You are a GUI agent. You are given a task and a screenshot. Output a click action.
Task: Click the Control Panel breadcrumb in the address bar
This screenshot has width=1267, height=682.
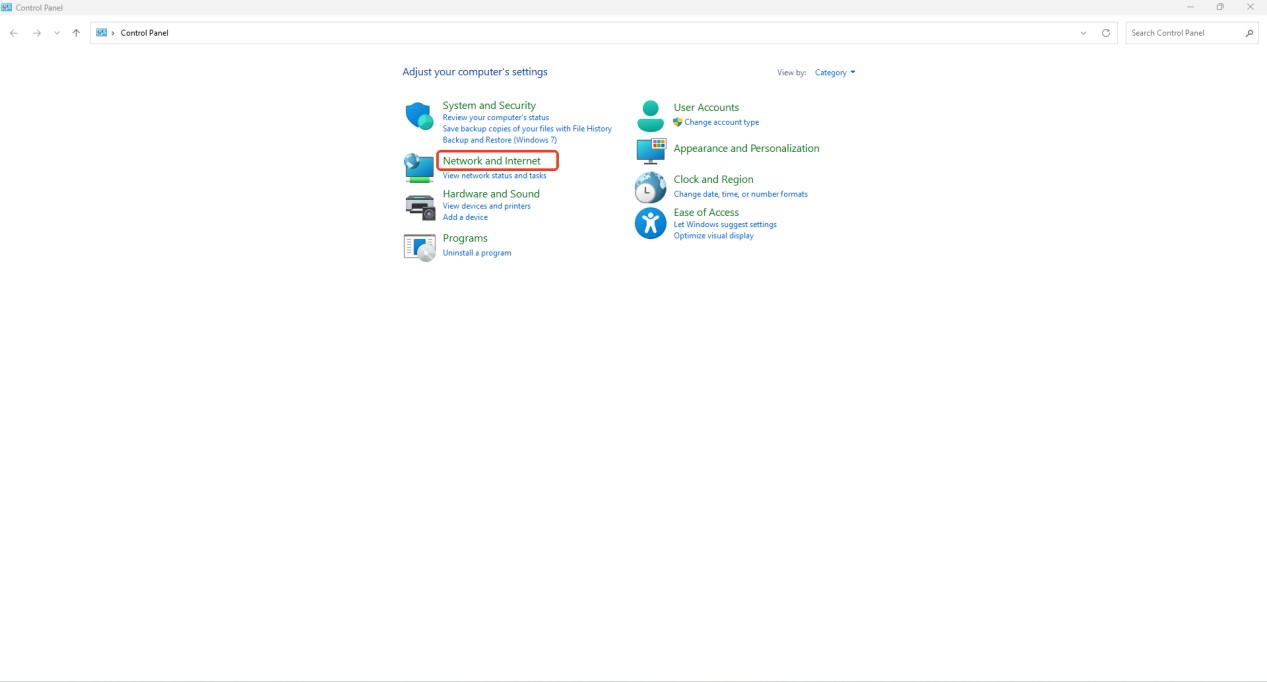(x=144, y=33)
